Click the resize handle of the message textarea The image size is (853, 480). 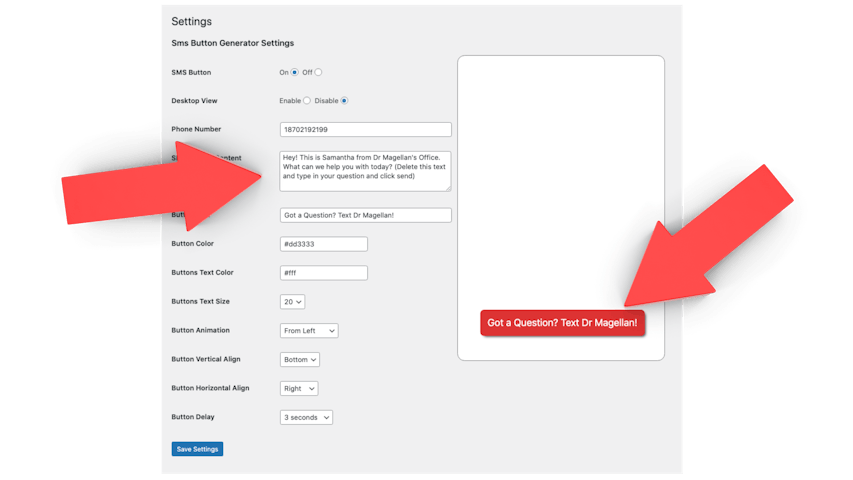(x=448, y=188)
